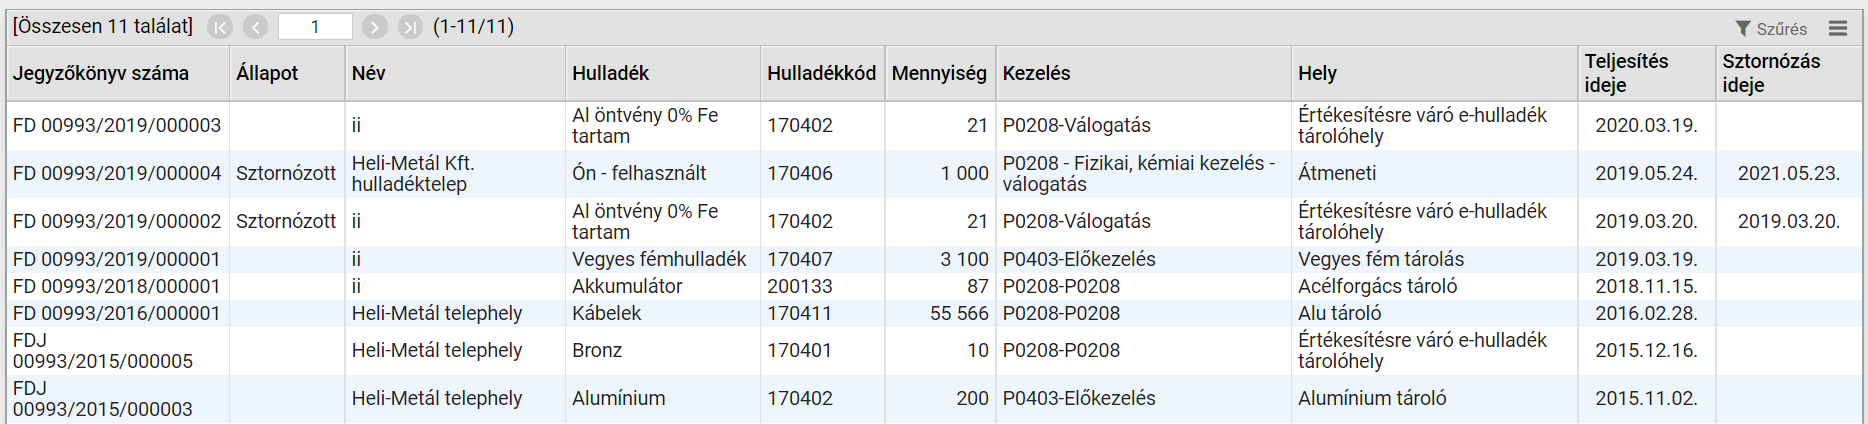Sort by Sztornózás ideje column header
Image resolution: width=1868 pixels, height=424 pixels.
1789,73
